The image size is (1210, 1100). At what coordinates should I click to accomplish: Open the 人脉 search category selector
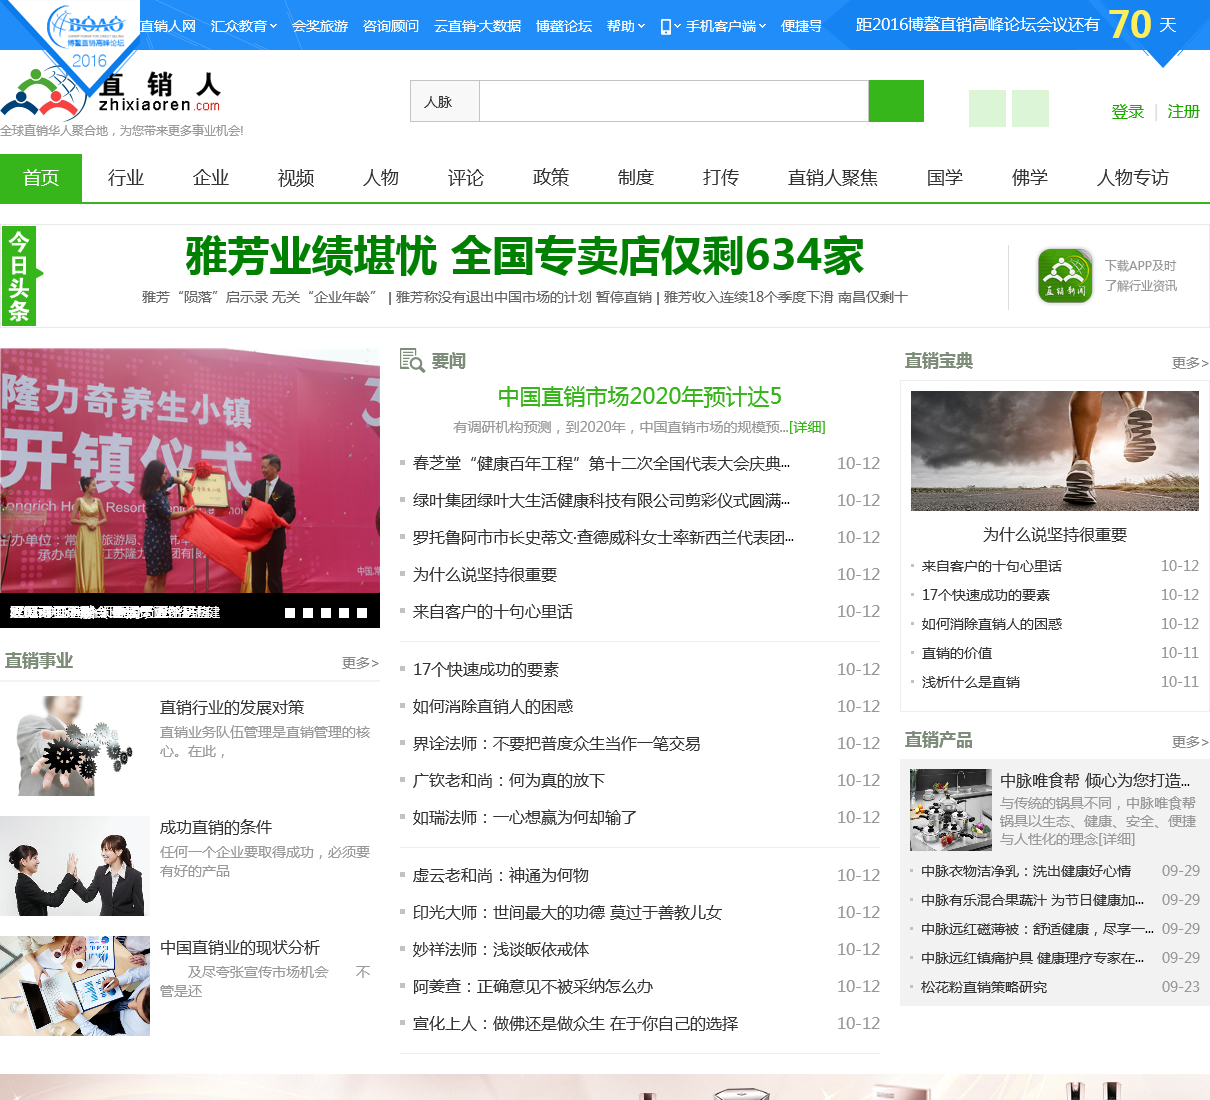pyautogui.click(x=445, y=102)
